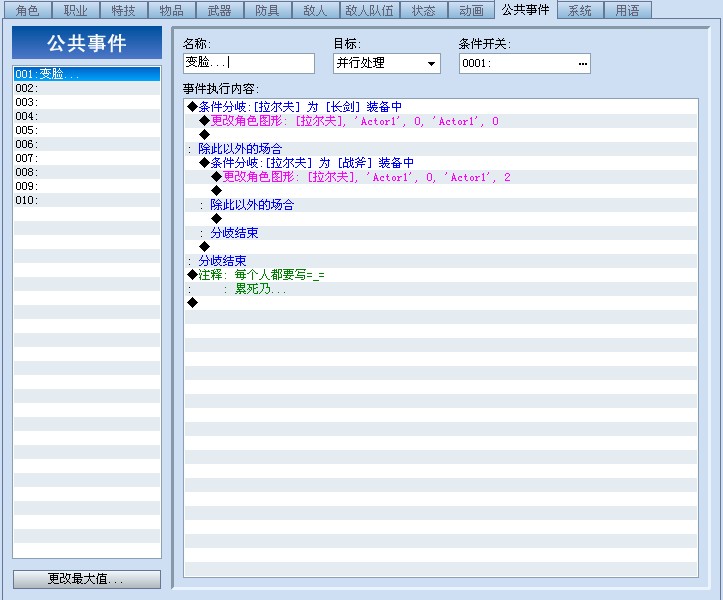Select common event 006 in list
This screenshot has width=723, height=600.
[87, 144]
